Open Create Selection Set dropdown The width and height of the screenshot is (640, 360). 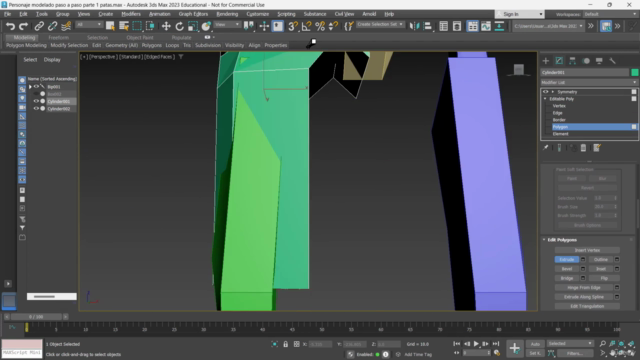click(380, 24)
